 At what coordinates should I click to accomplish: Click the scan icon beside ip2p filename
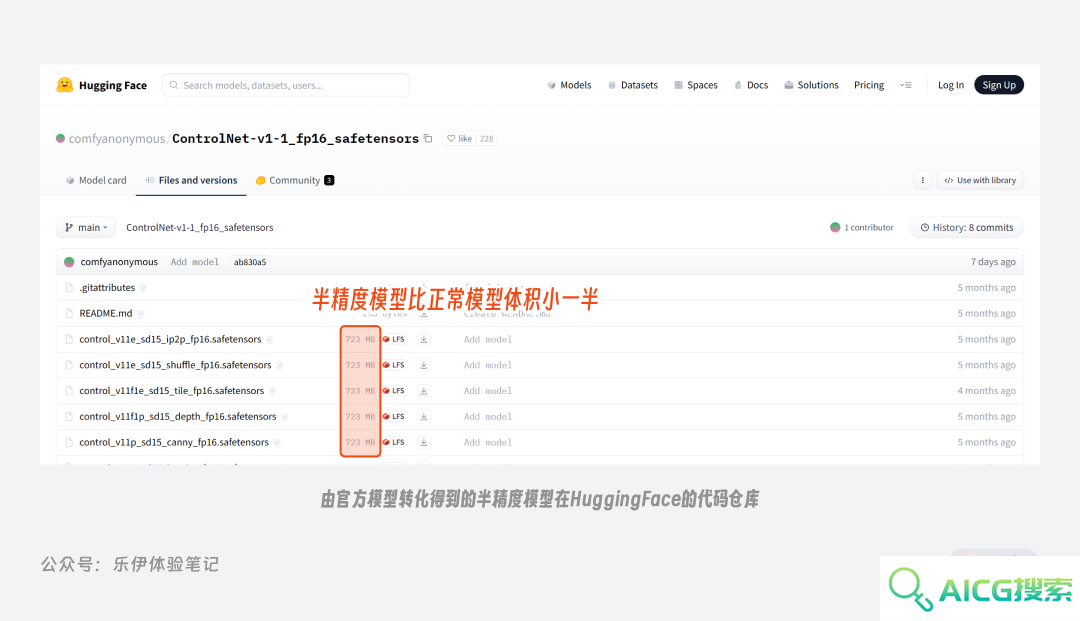pos(269,339)
